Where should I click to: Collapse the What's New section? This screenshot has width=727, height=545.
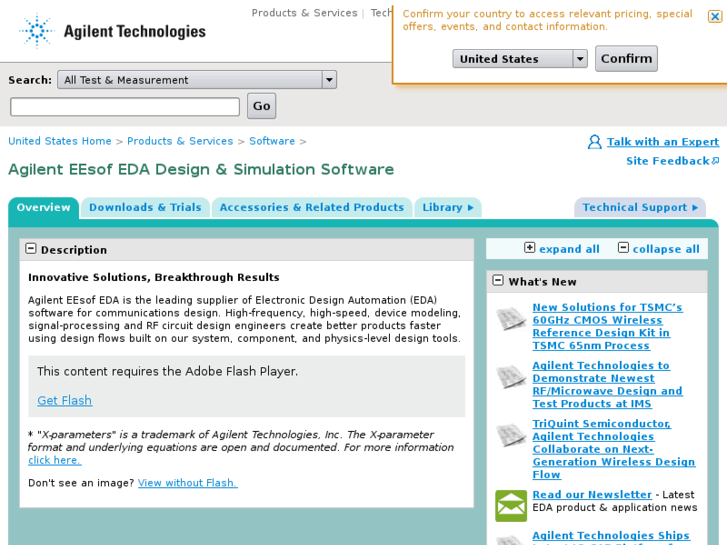tap(498, 280)
